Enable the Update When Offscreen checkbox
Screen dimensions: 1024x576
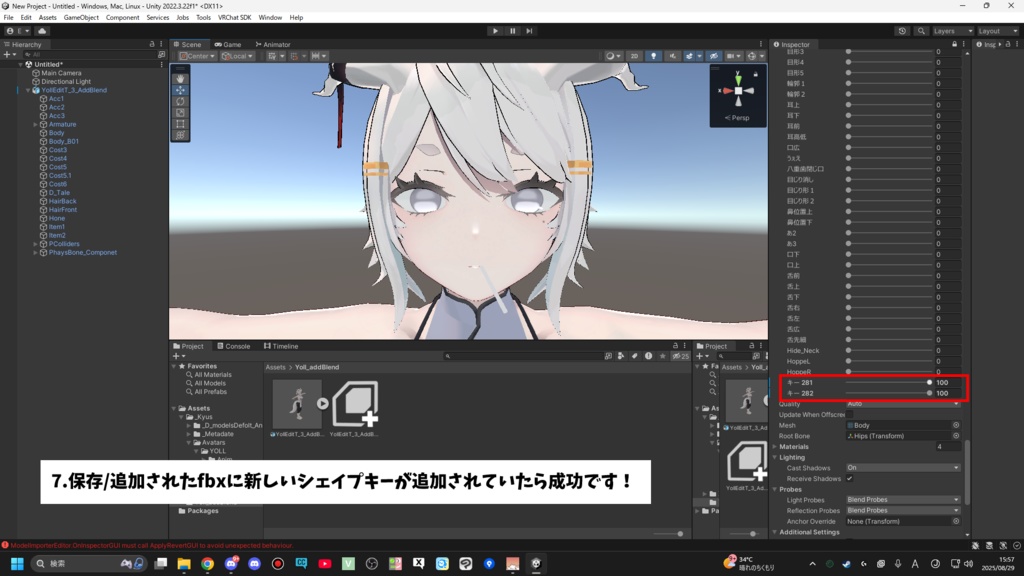(x=848, y=414)
